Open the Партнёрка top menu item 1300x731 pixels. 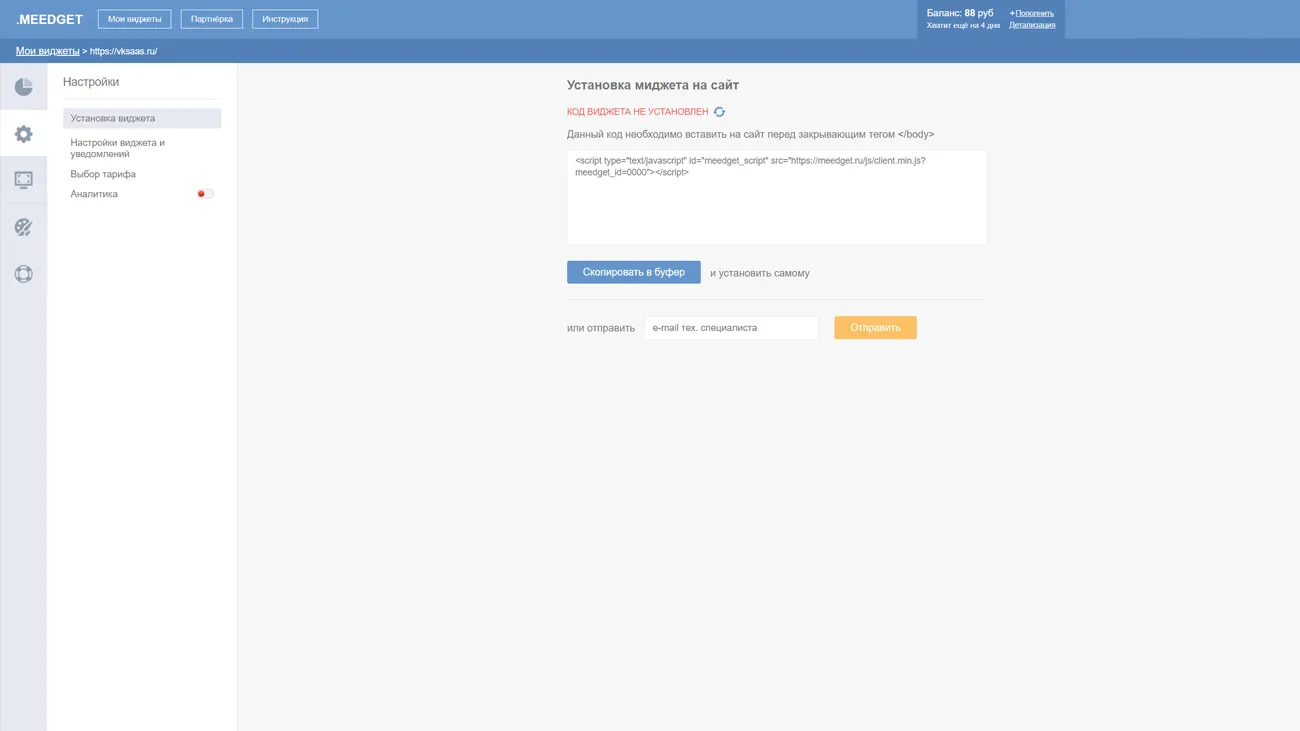(x=212, y=19)
